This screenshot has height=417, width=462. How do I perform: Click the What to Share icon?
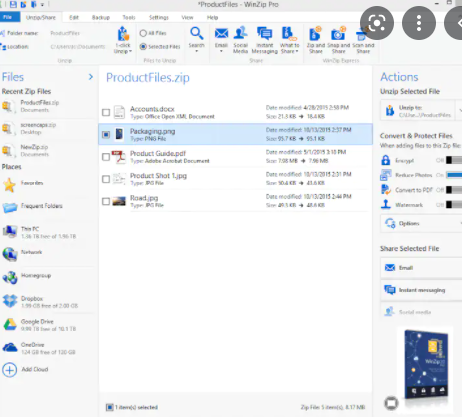click(x=289, y=33)
